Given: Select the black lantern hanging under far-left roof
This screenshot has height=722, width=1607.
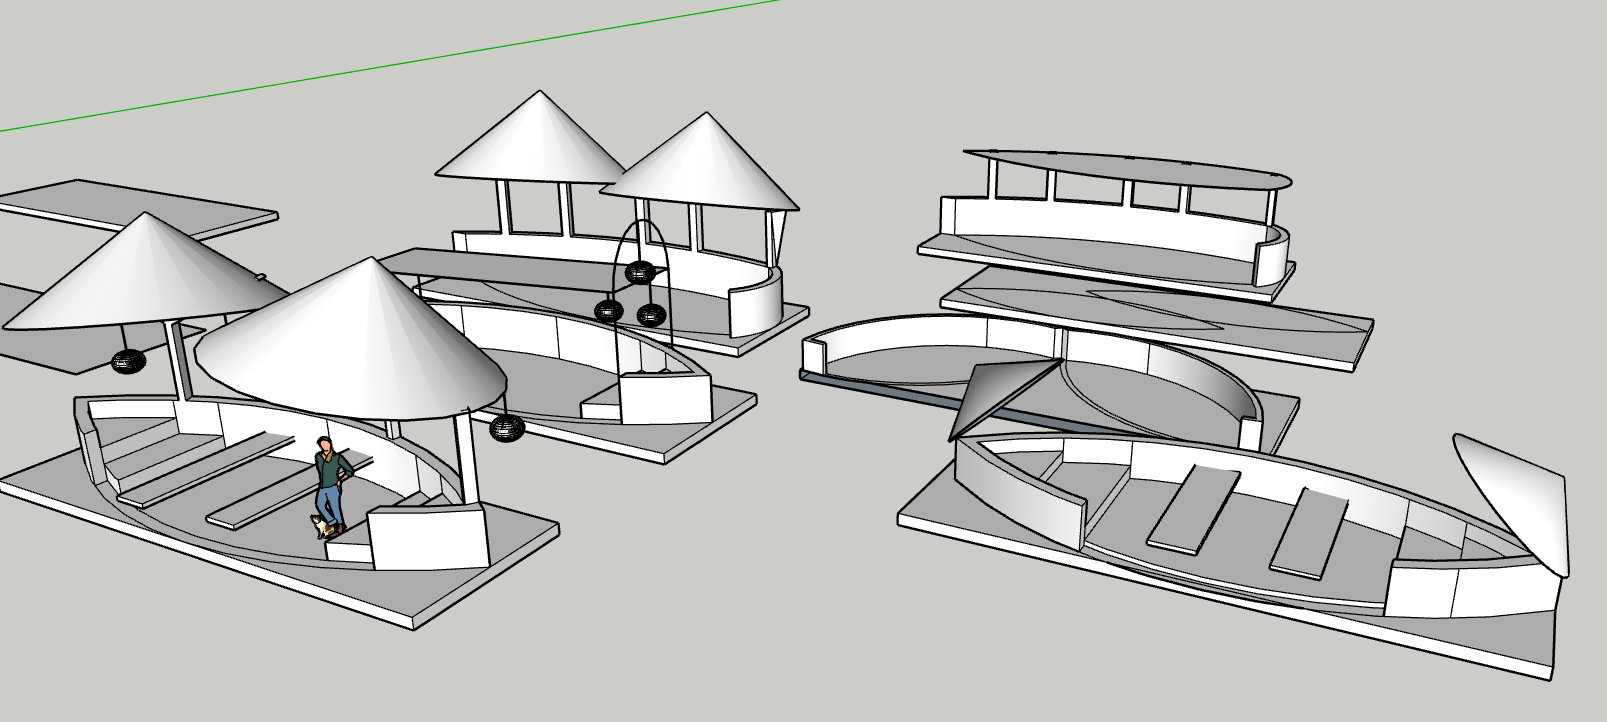Looking at the screenshot, I should point(126,361).
